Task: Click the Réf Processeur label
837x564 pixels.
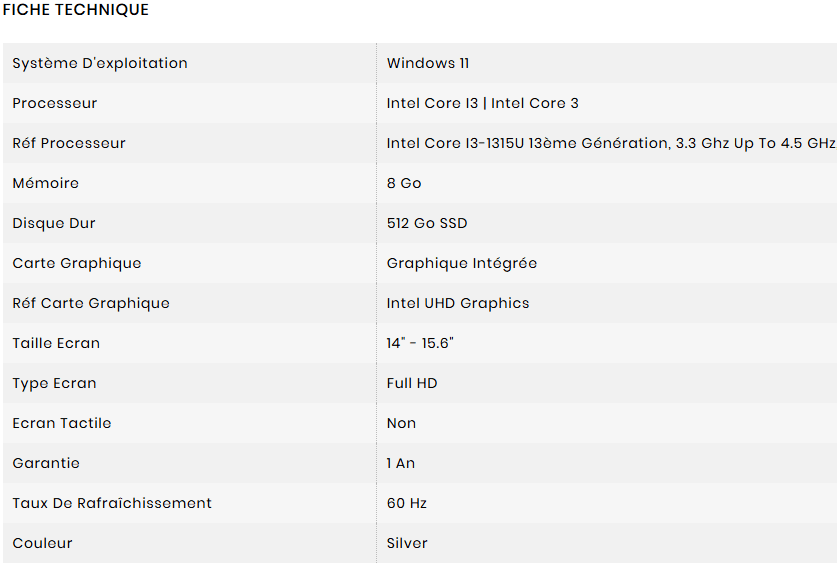Action: [x=69, y=143]
